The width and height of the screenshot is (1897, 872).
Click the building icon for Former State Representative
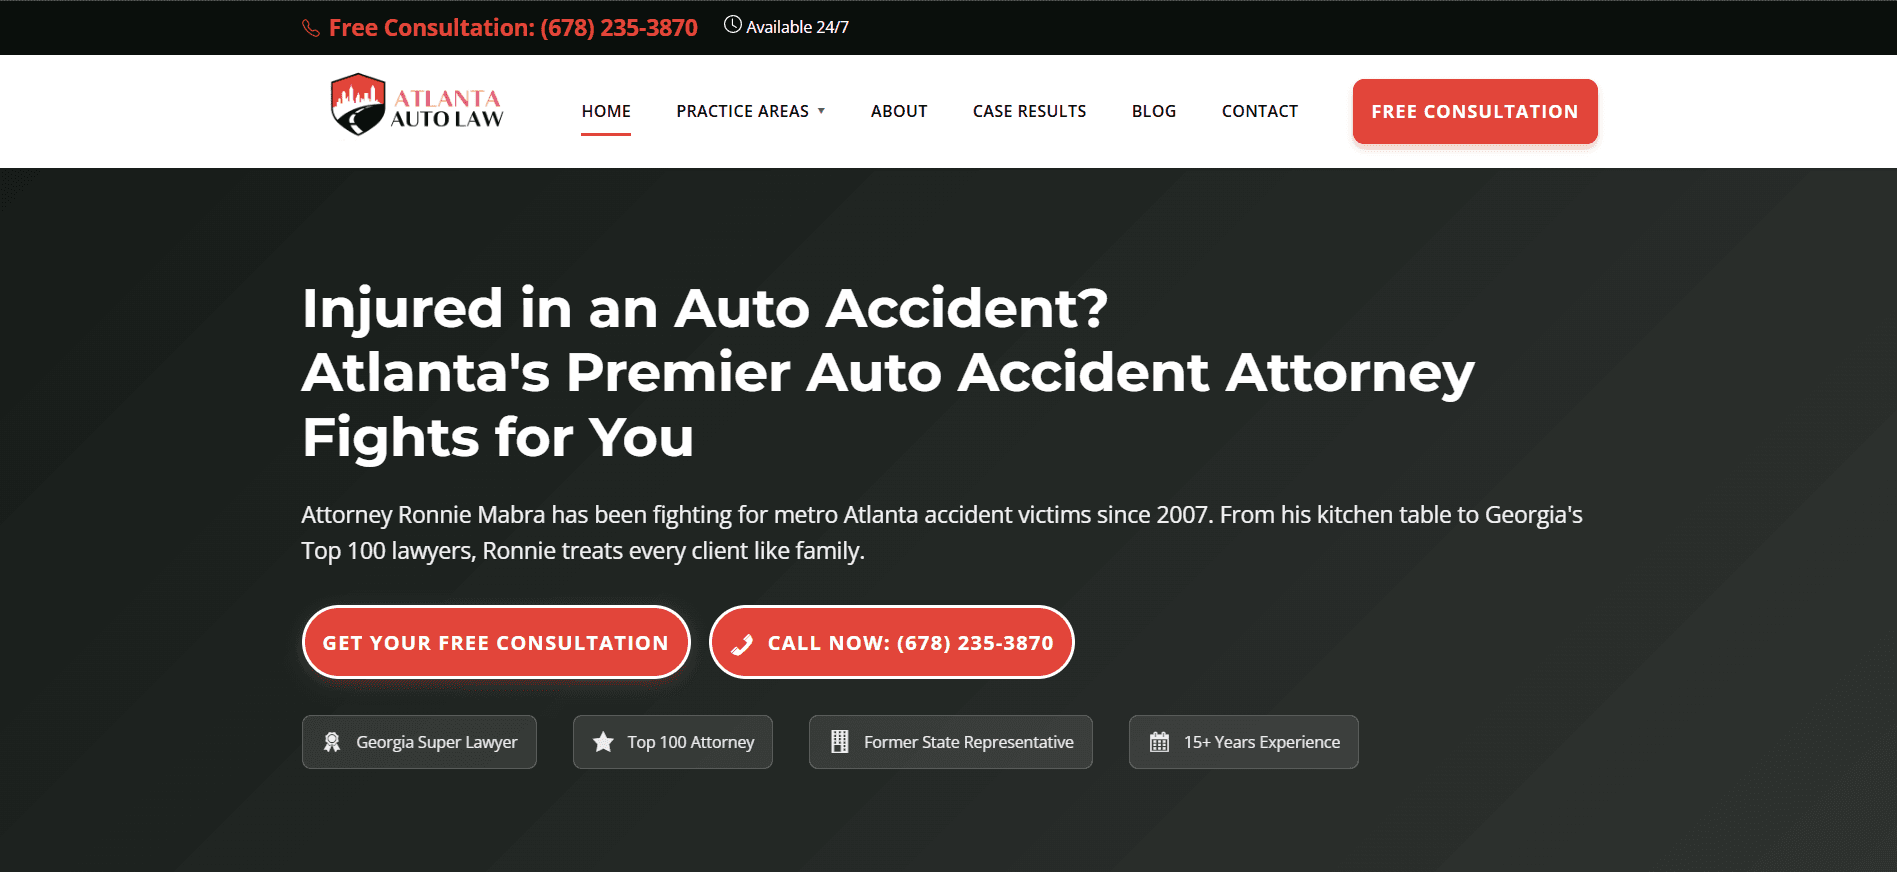(840, 742)
